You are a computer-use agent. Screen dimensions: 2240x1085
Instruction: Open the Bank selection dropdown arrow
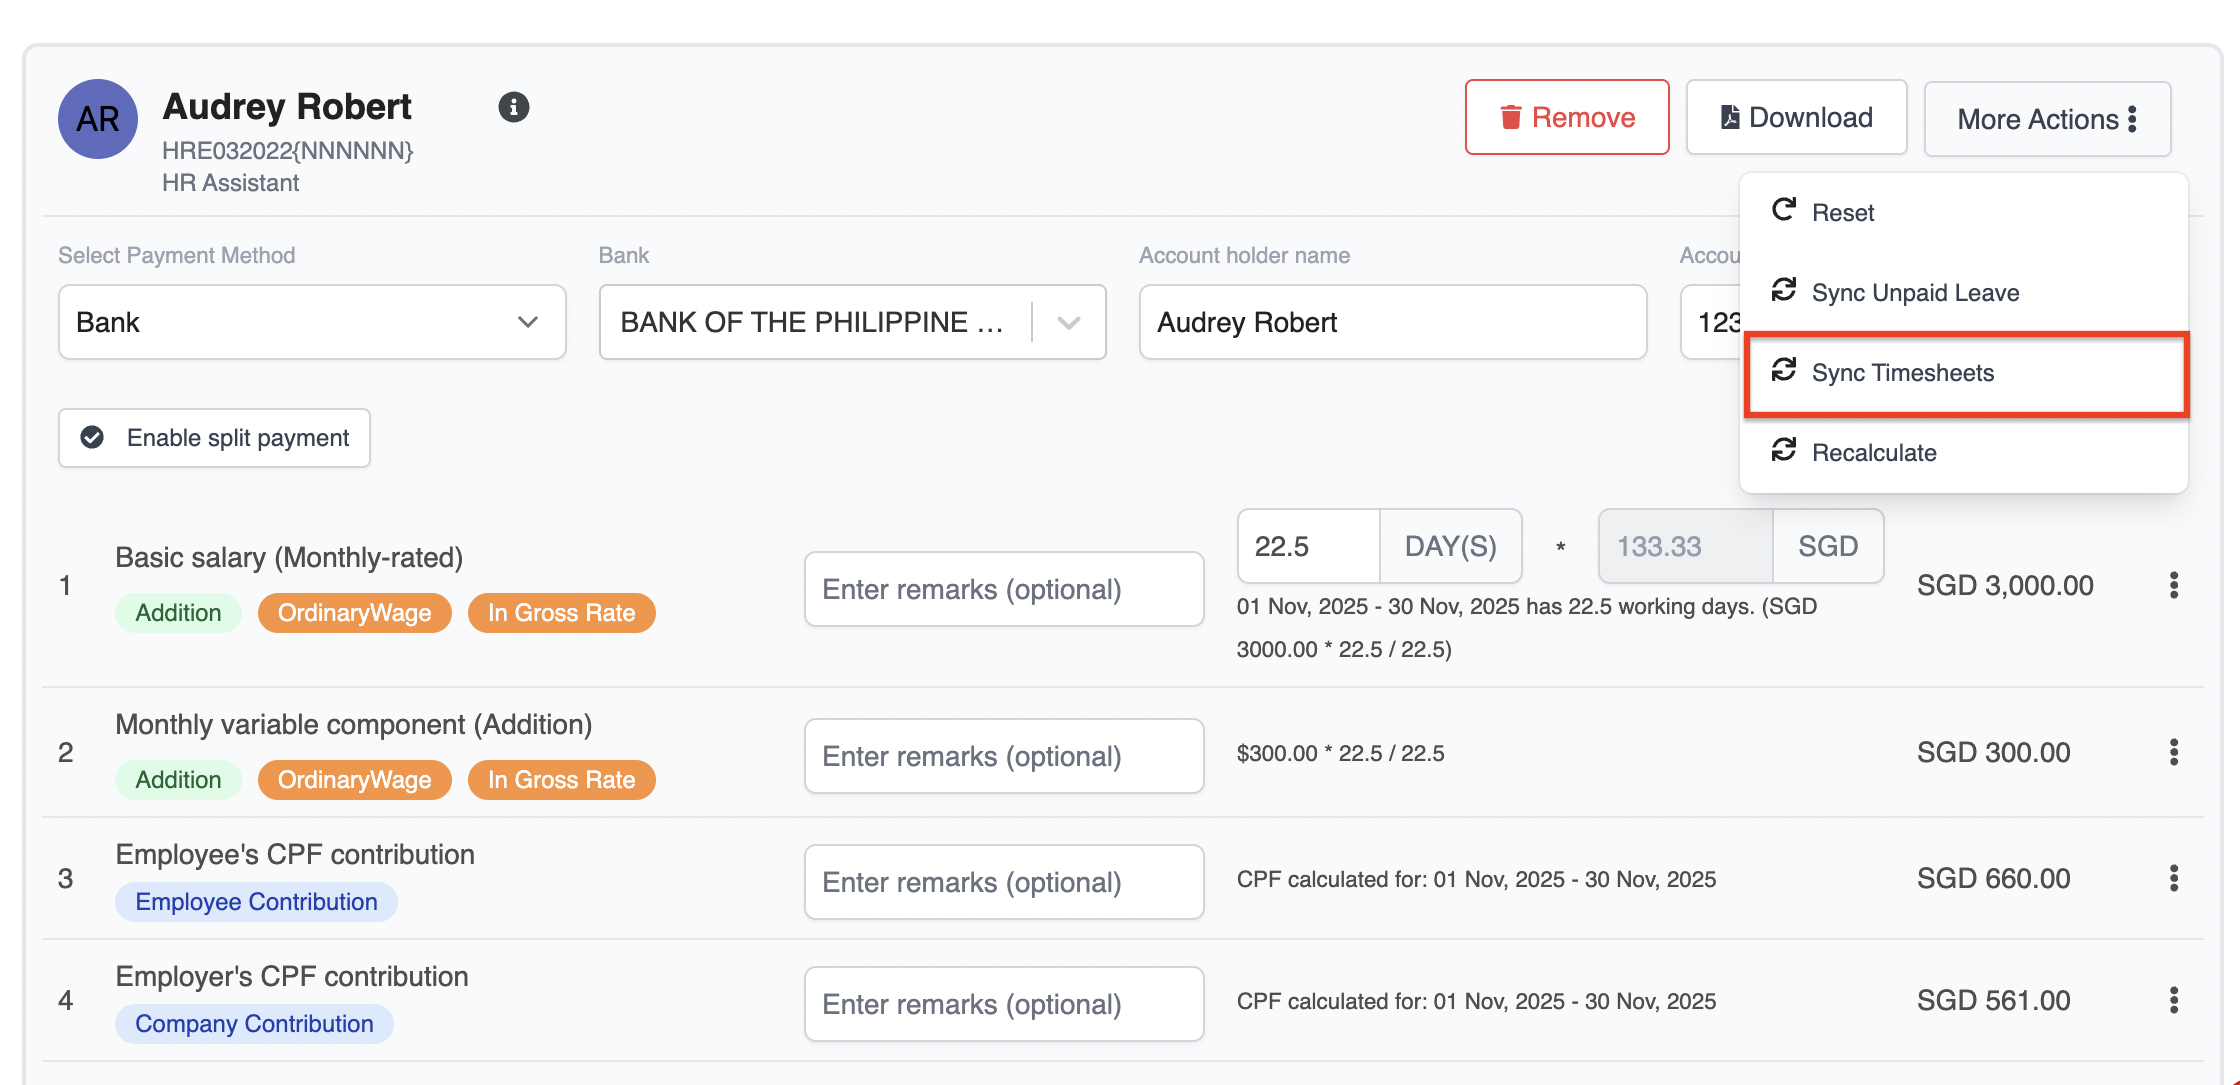click(1069, 322)
